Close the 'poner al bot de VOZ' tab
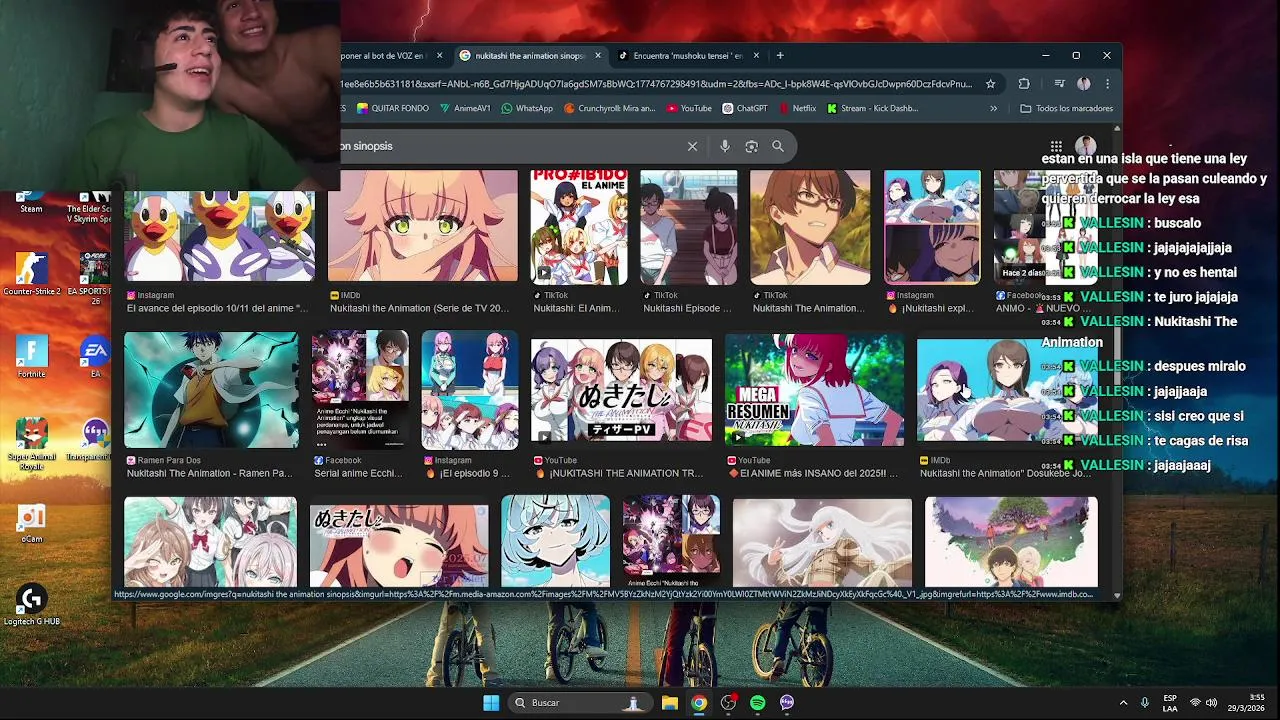This screenshot has height=720, width=1280. tap(439, 56)
